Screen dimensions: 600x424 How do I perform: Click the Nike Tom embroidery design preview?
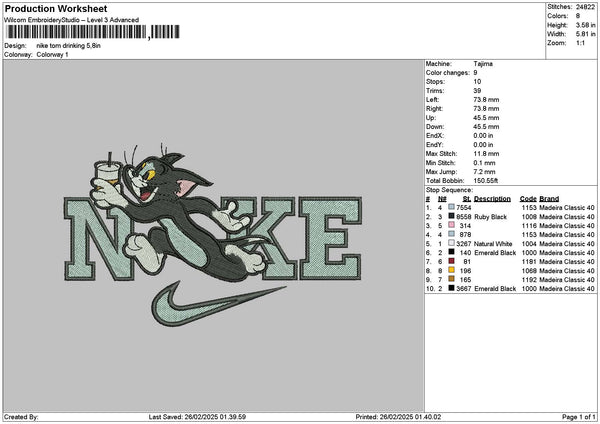click(x=213, y=234)
